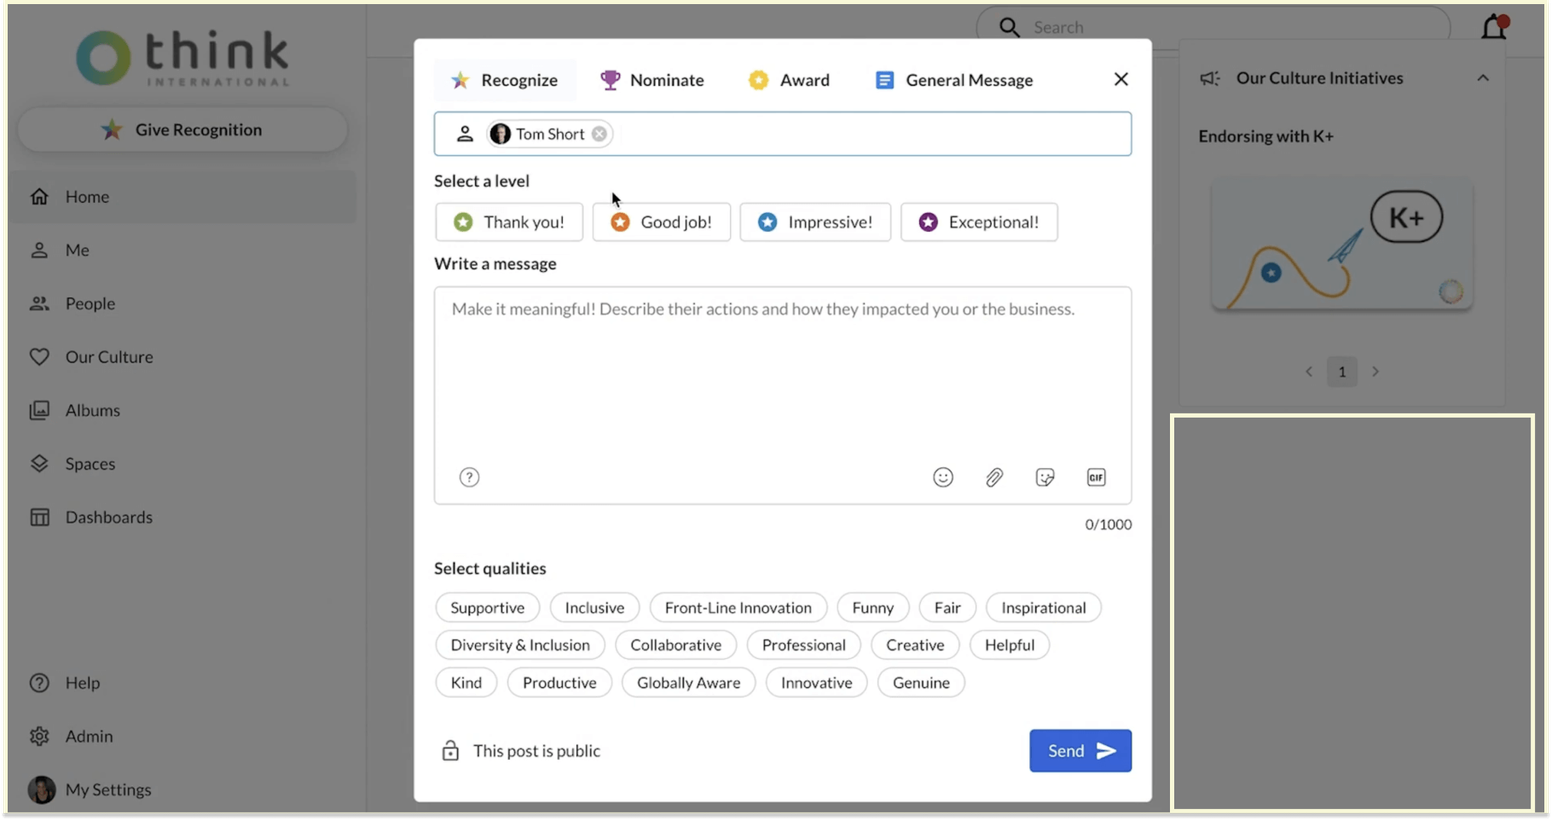This screenshot has width=1552, height=820.
Task: Click the Give Recognition button
Action: point(182,130)
